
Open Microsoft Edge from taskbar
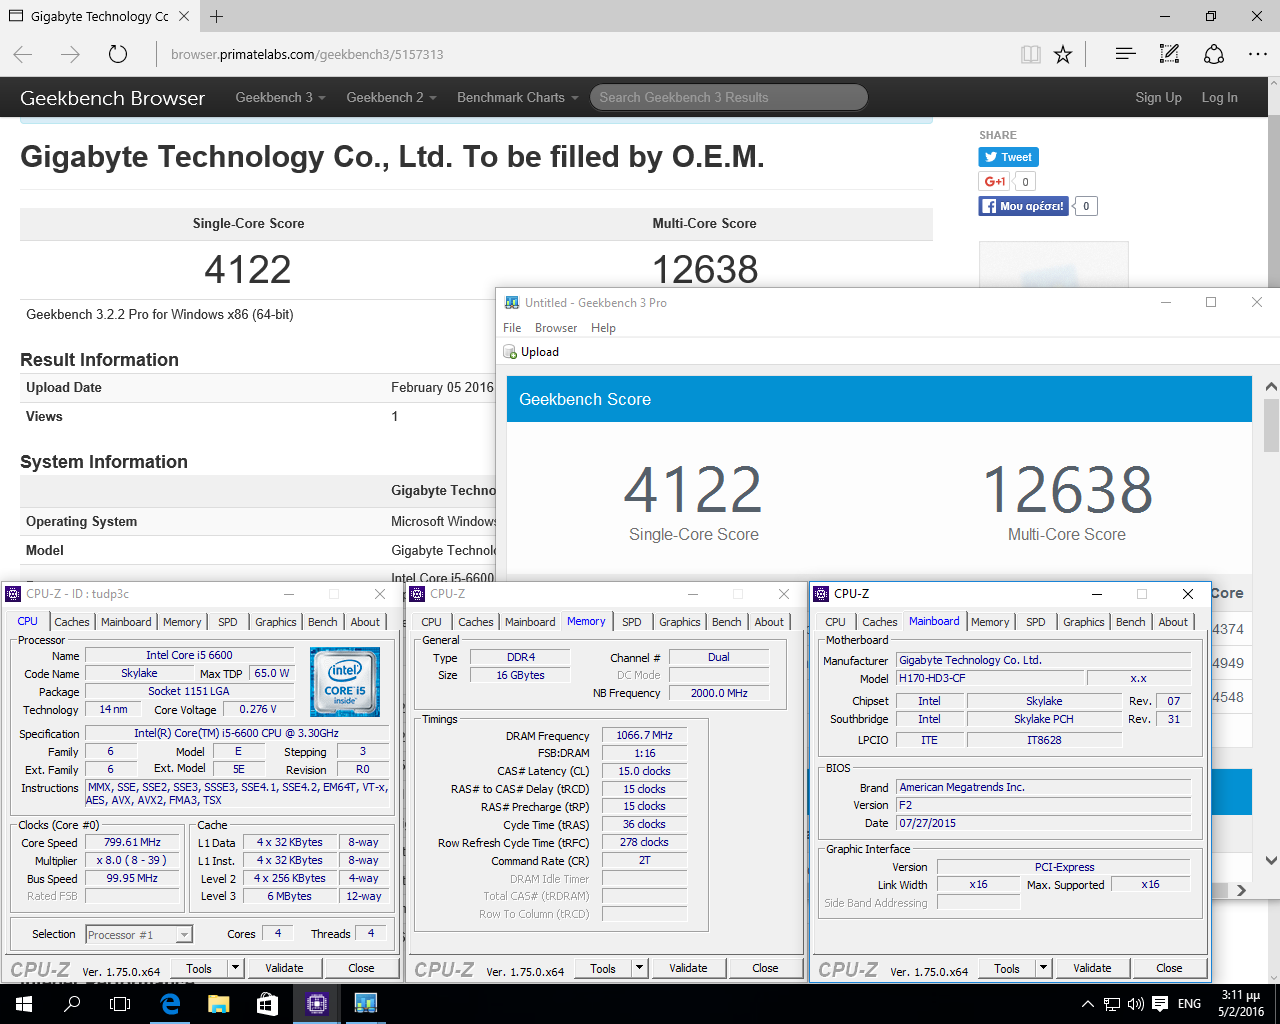pyautogui.click(x=170, y=1004)
